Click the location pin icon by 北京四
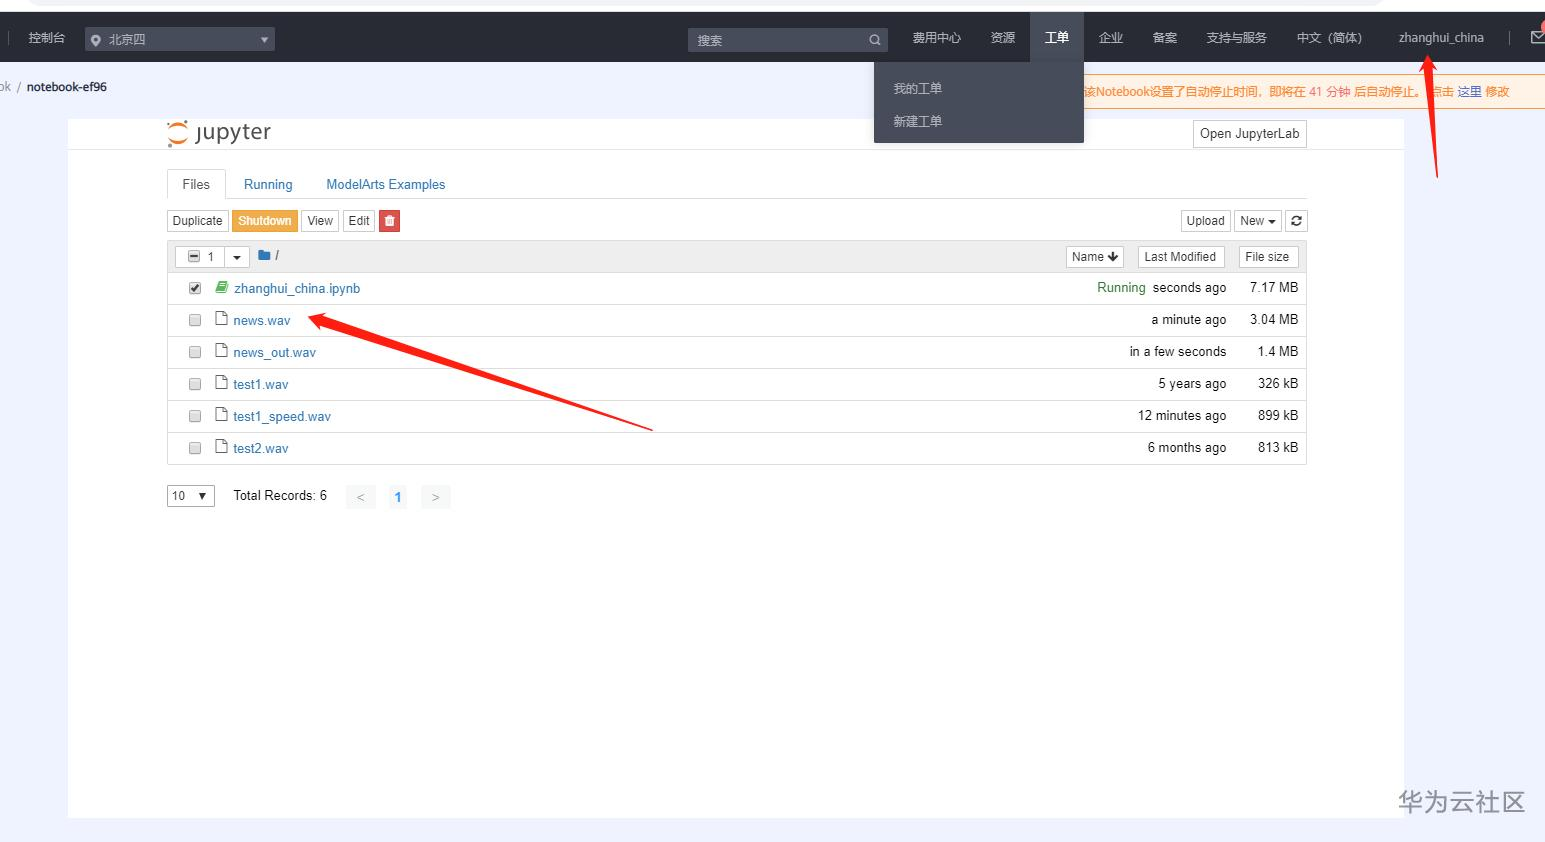The height and width of the screenshot is (842, 1545). (x=96, y=40)
